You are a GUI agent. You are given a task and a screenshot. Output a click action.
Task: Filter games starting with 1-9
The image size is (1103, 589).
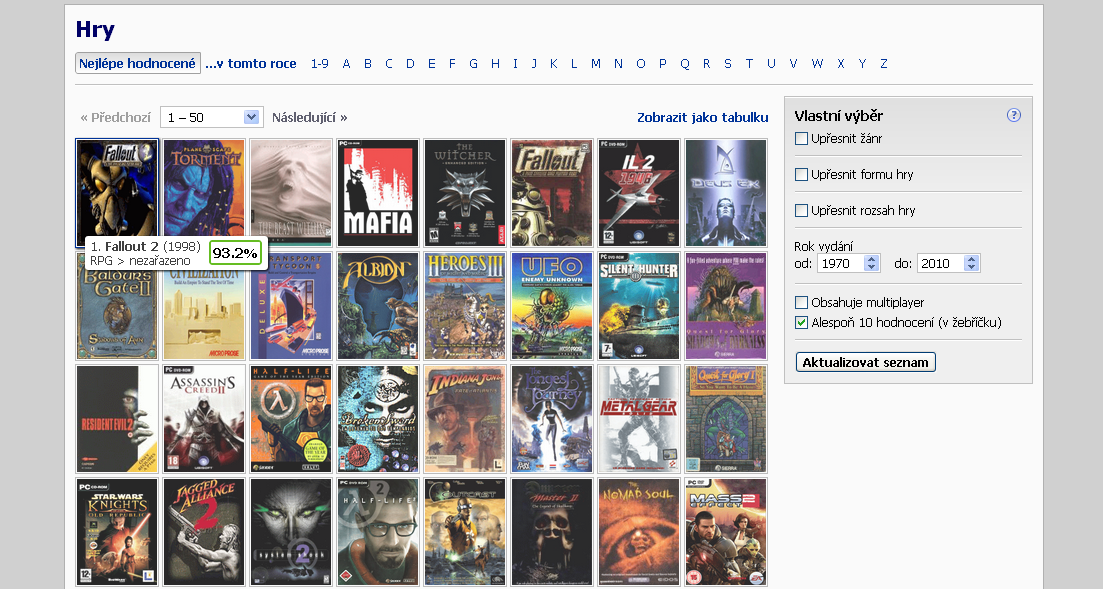point(320,63)
